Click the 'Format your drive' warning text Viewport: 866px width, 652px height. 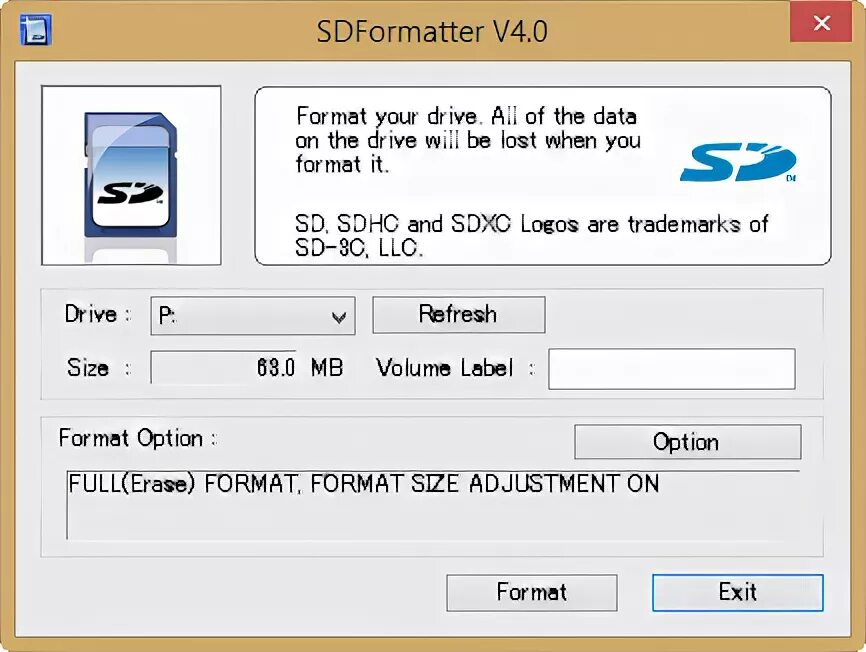466,140
